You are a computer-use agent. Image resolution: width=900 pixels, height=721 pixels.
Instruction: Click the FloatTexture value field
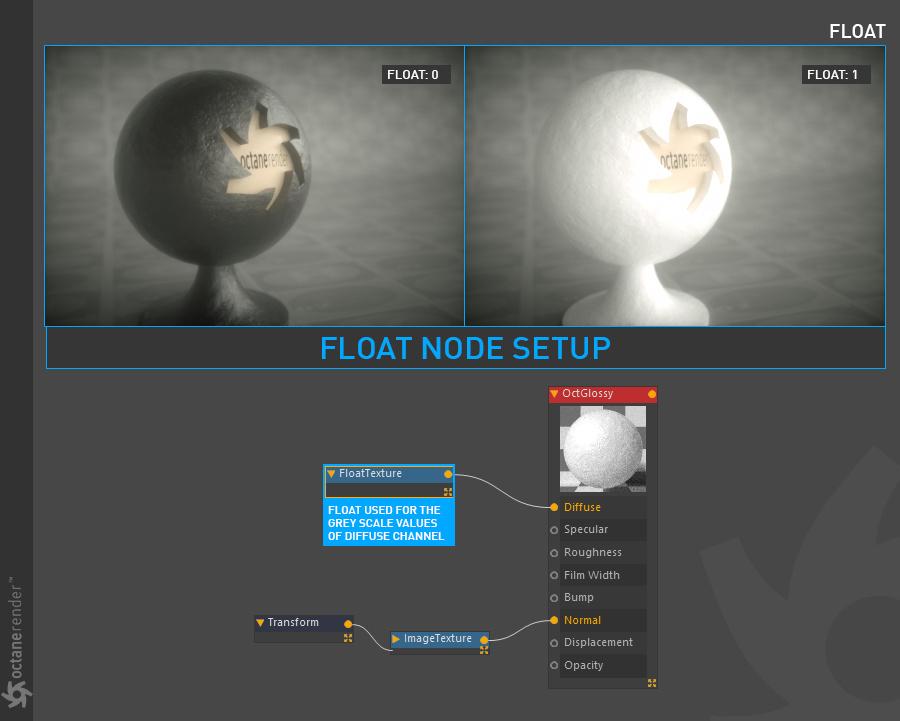384,491
